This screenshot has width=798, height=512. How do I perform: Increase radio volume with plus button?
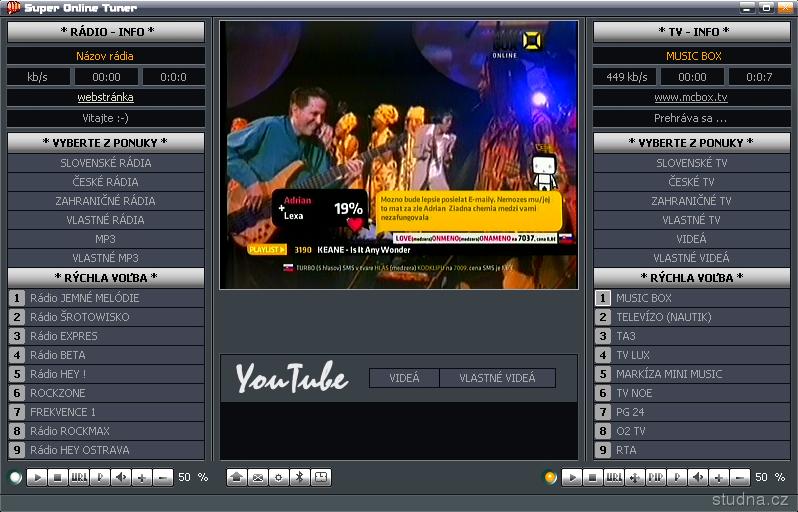pyautogui.click(x=142, y=477)
